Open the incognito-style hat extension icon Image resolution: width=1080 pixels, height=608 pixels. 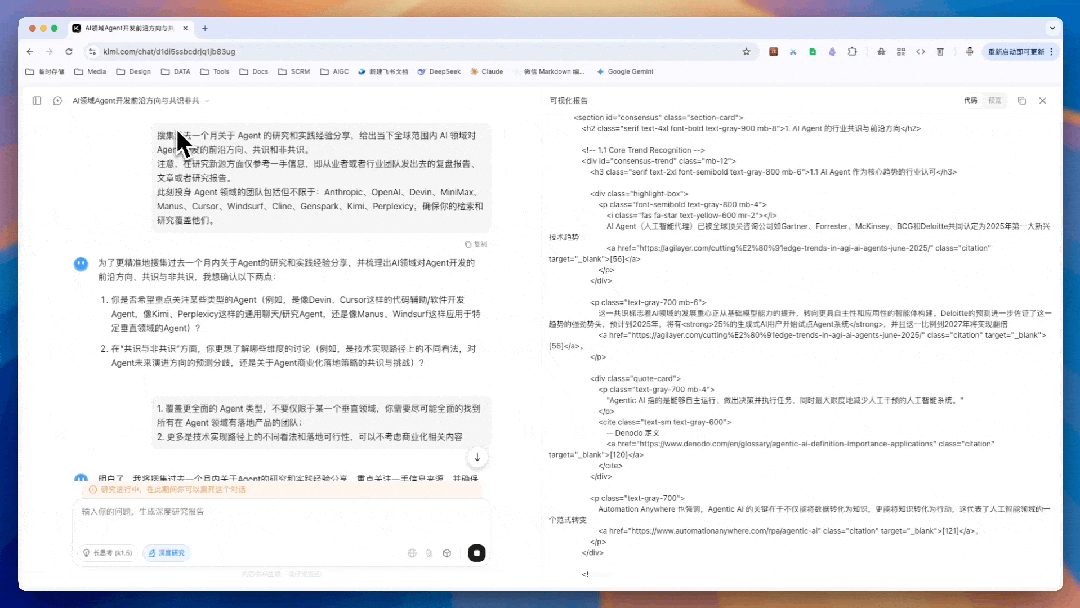[x=881, y=52]
